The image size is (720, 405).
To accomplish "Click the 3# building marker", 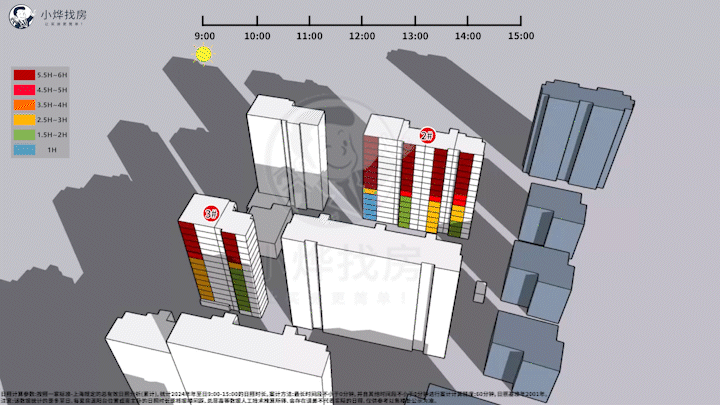I will coord(211,212).
